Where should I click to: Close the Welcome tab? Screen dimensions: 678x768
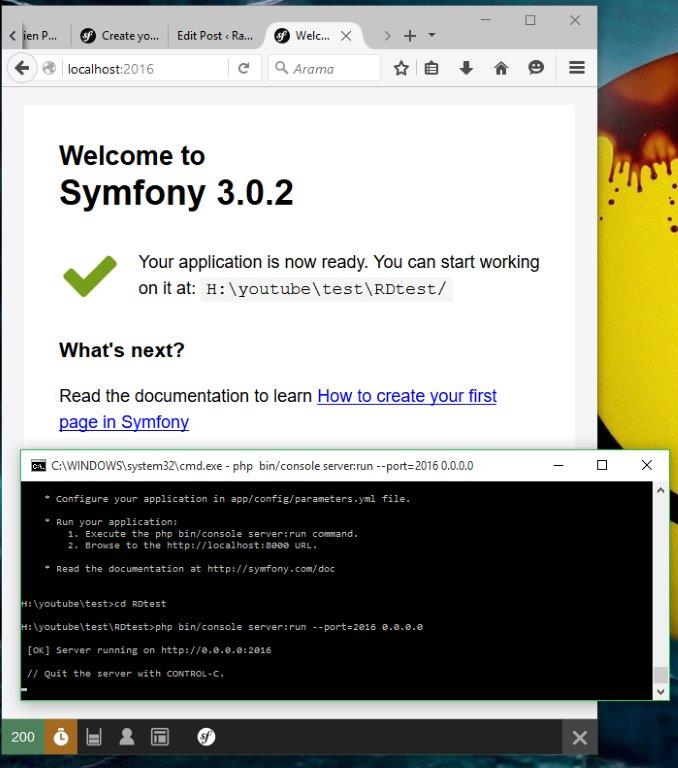pos(346,36)
